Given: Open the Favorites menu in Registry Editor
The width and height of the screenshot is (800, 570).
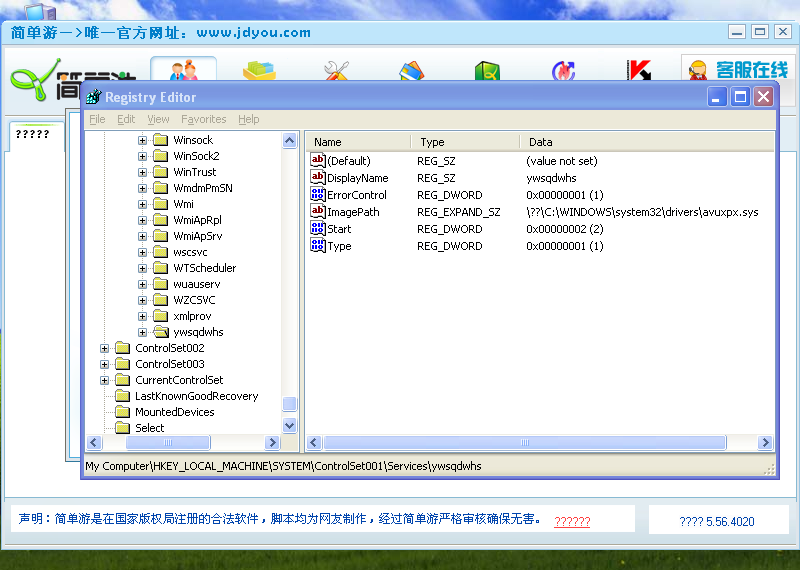Looking at the screenshot, I should (x=204, y=119).
